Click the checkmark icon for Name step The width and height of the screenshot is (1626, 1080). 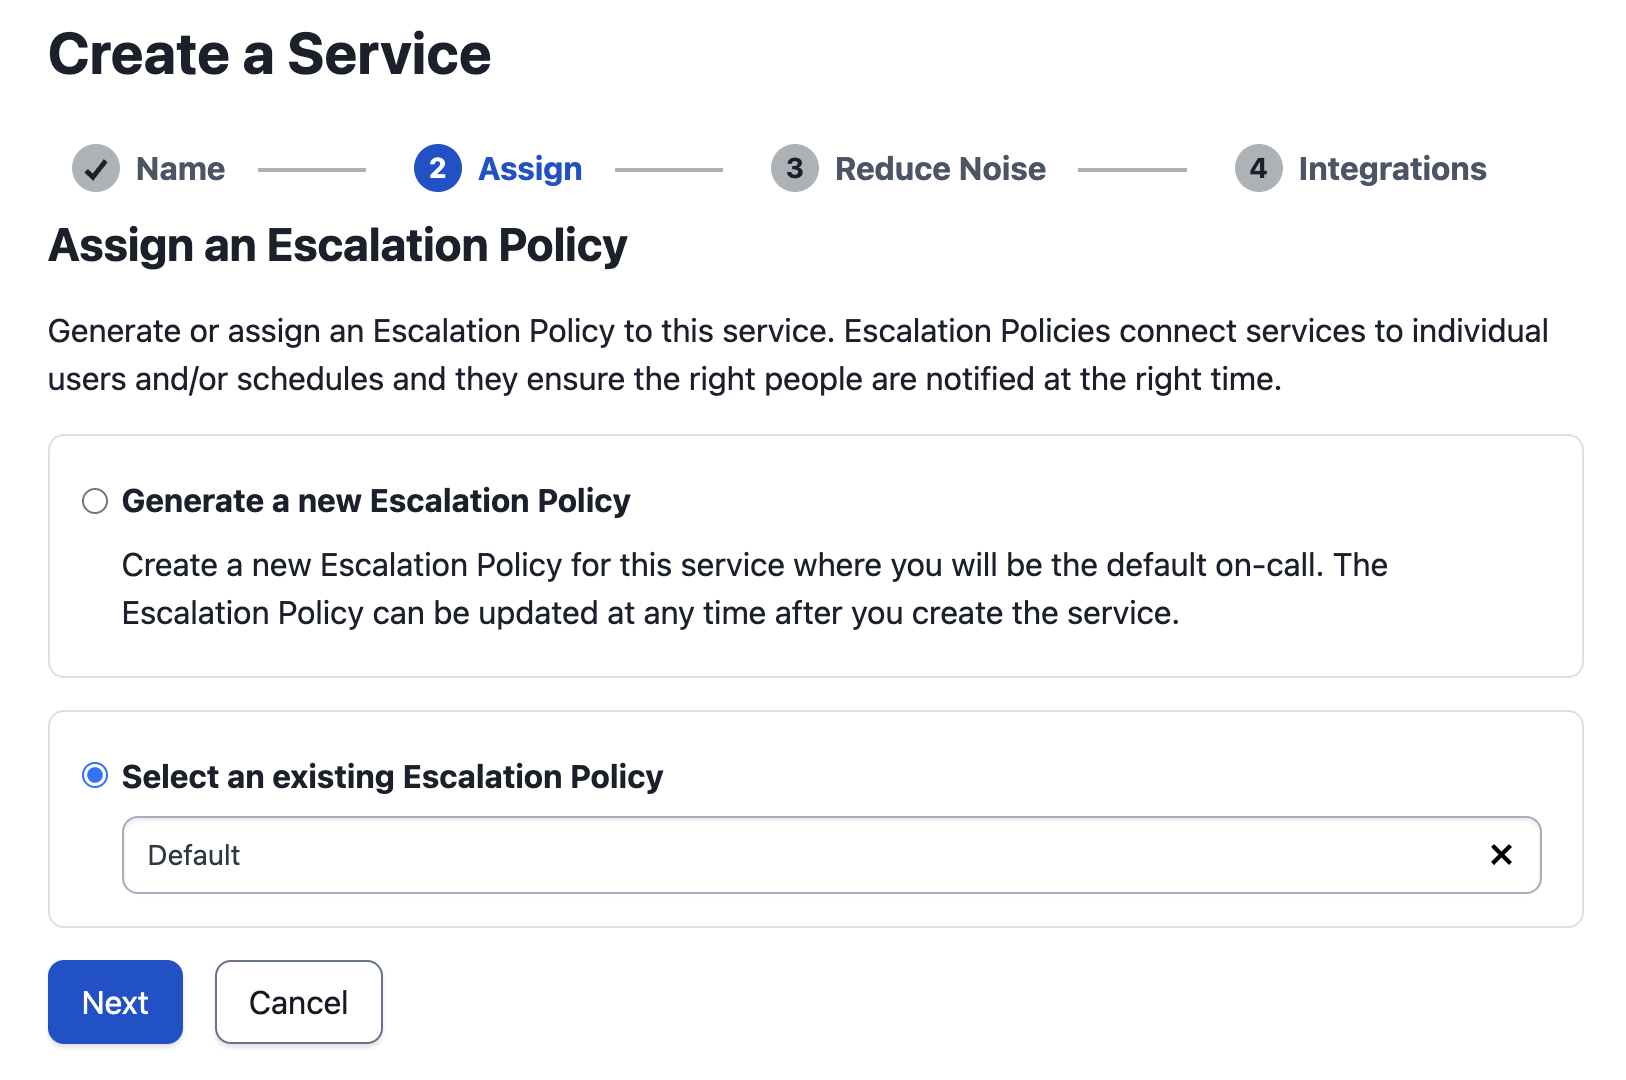96,168
